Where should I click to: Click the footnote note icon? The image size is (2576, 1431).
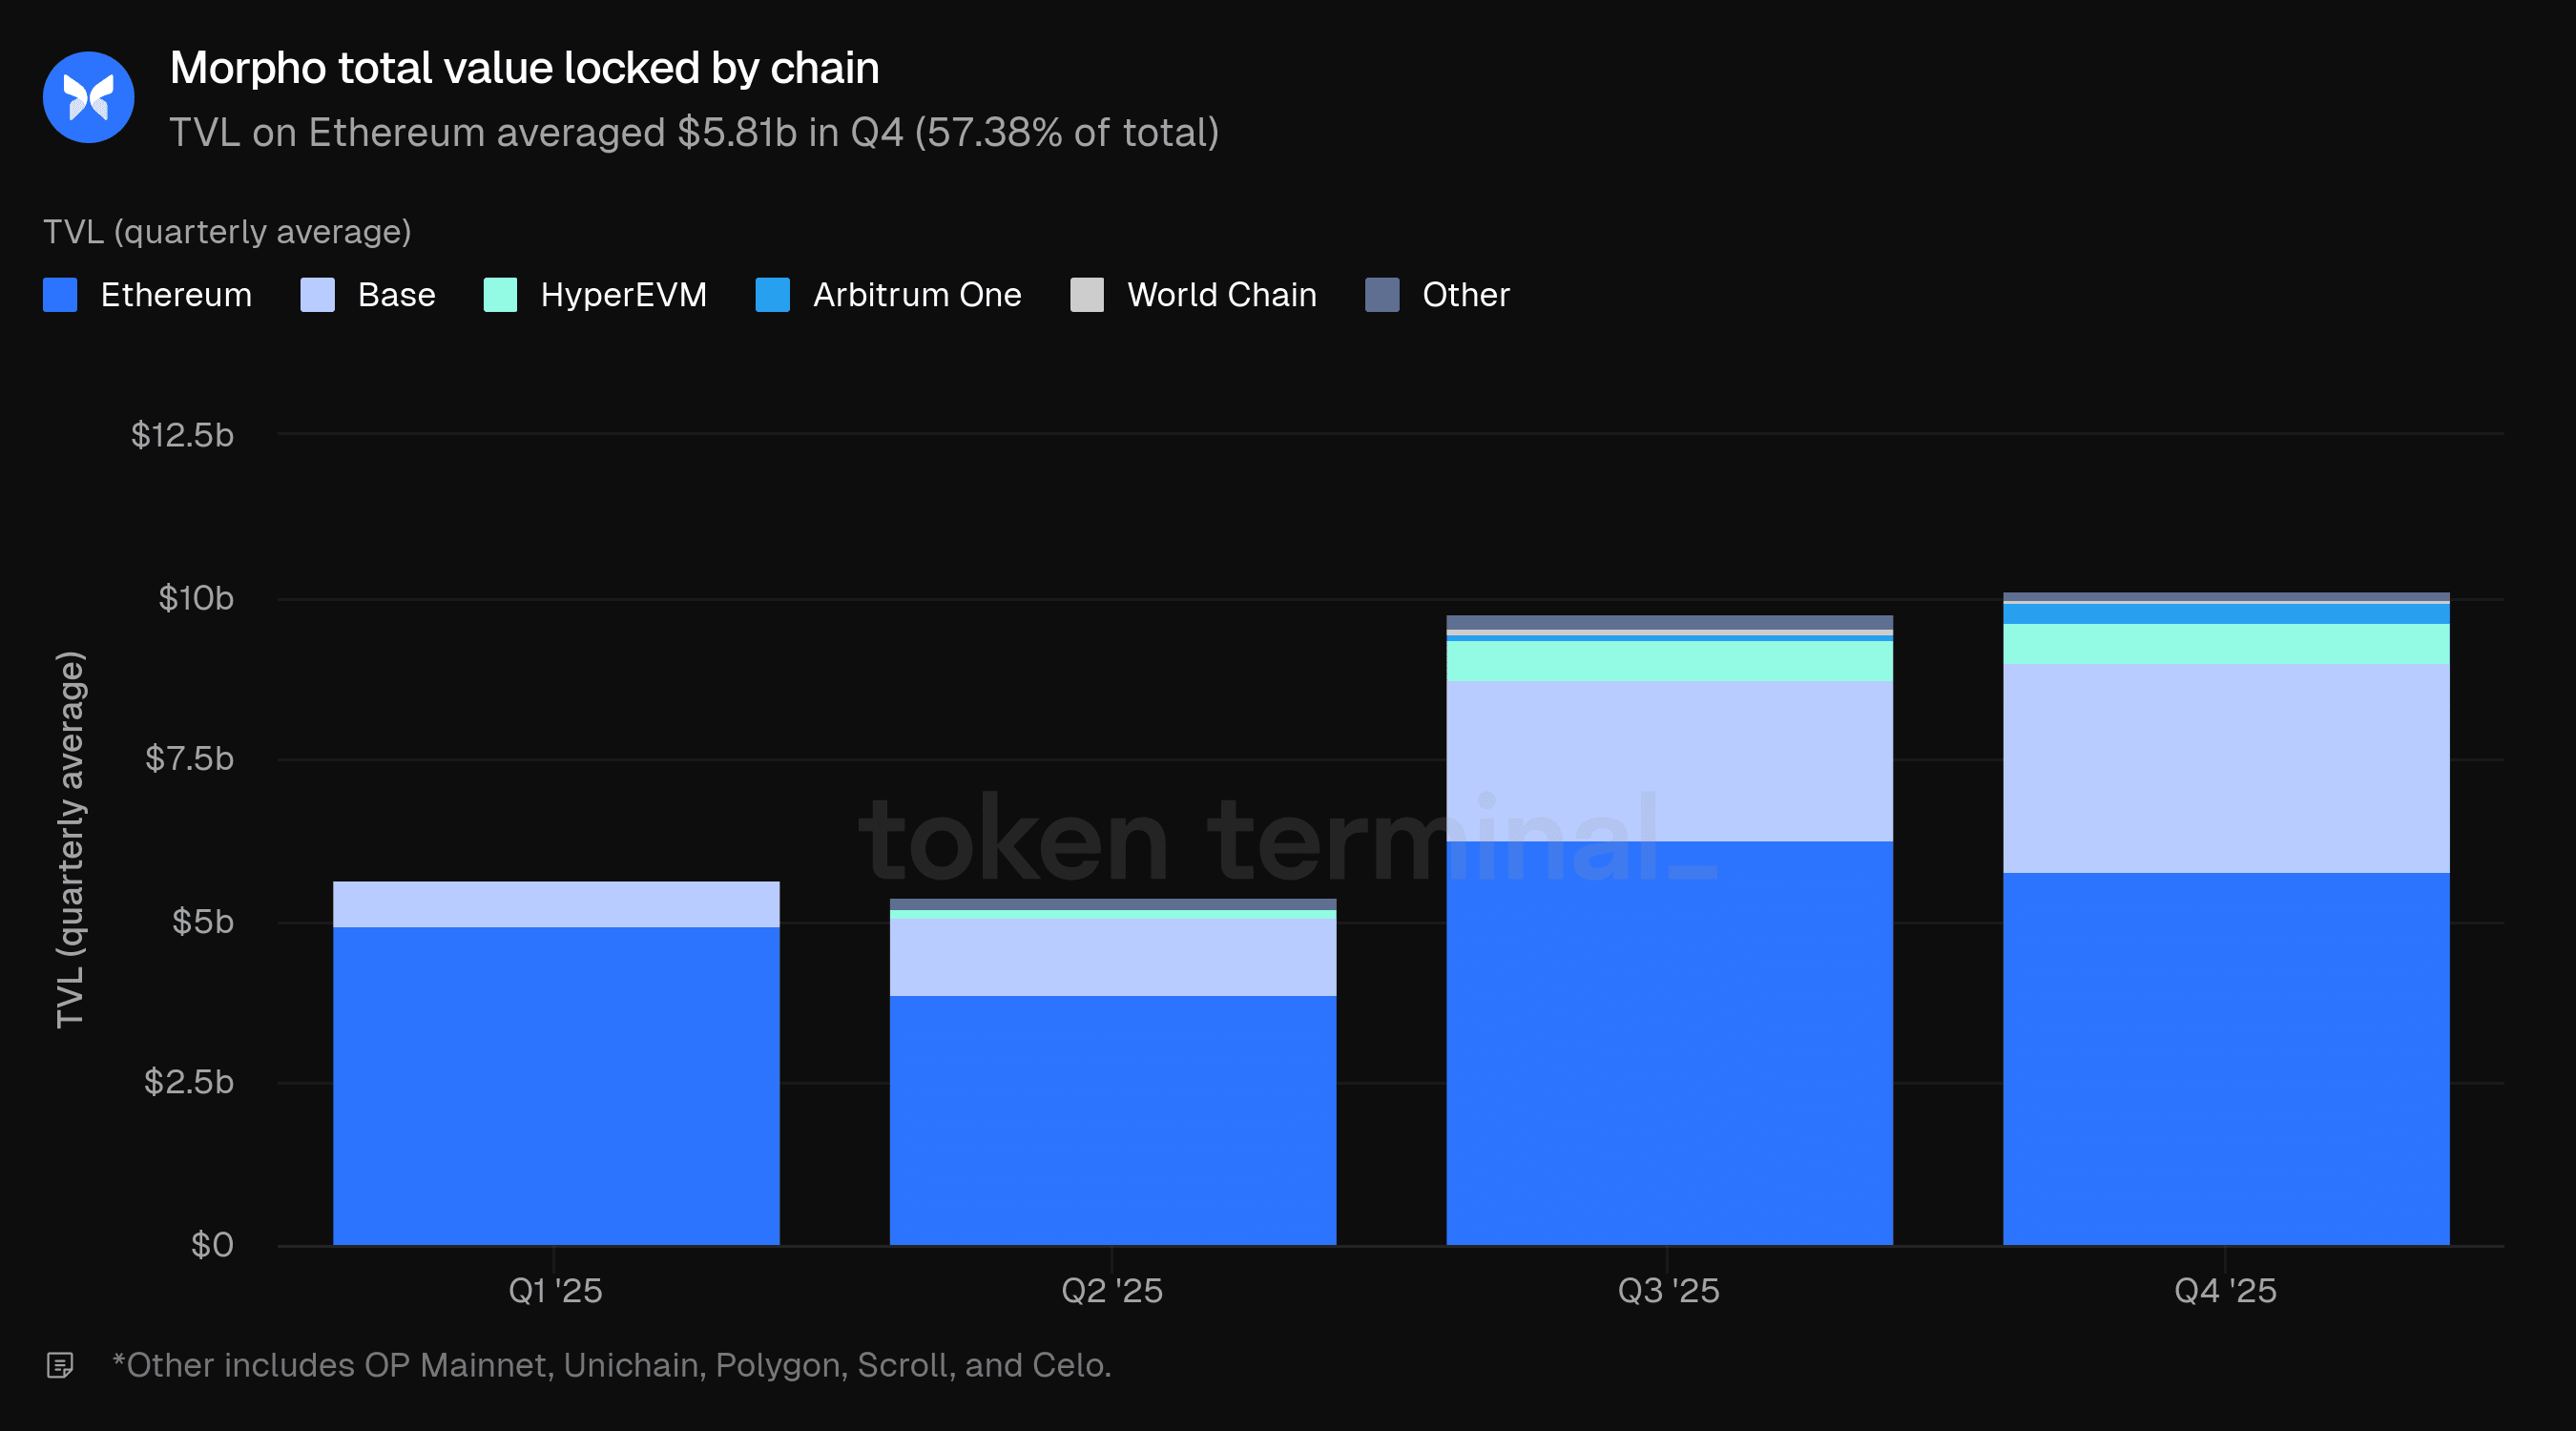[x=60, y=1364]
